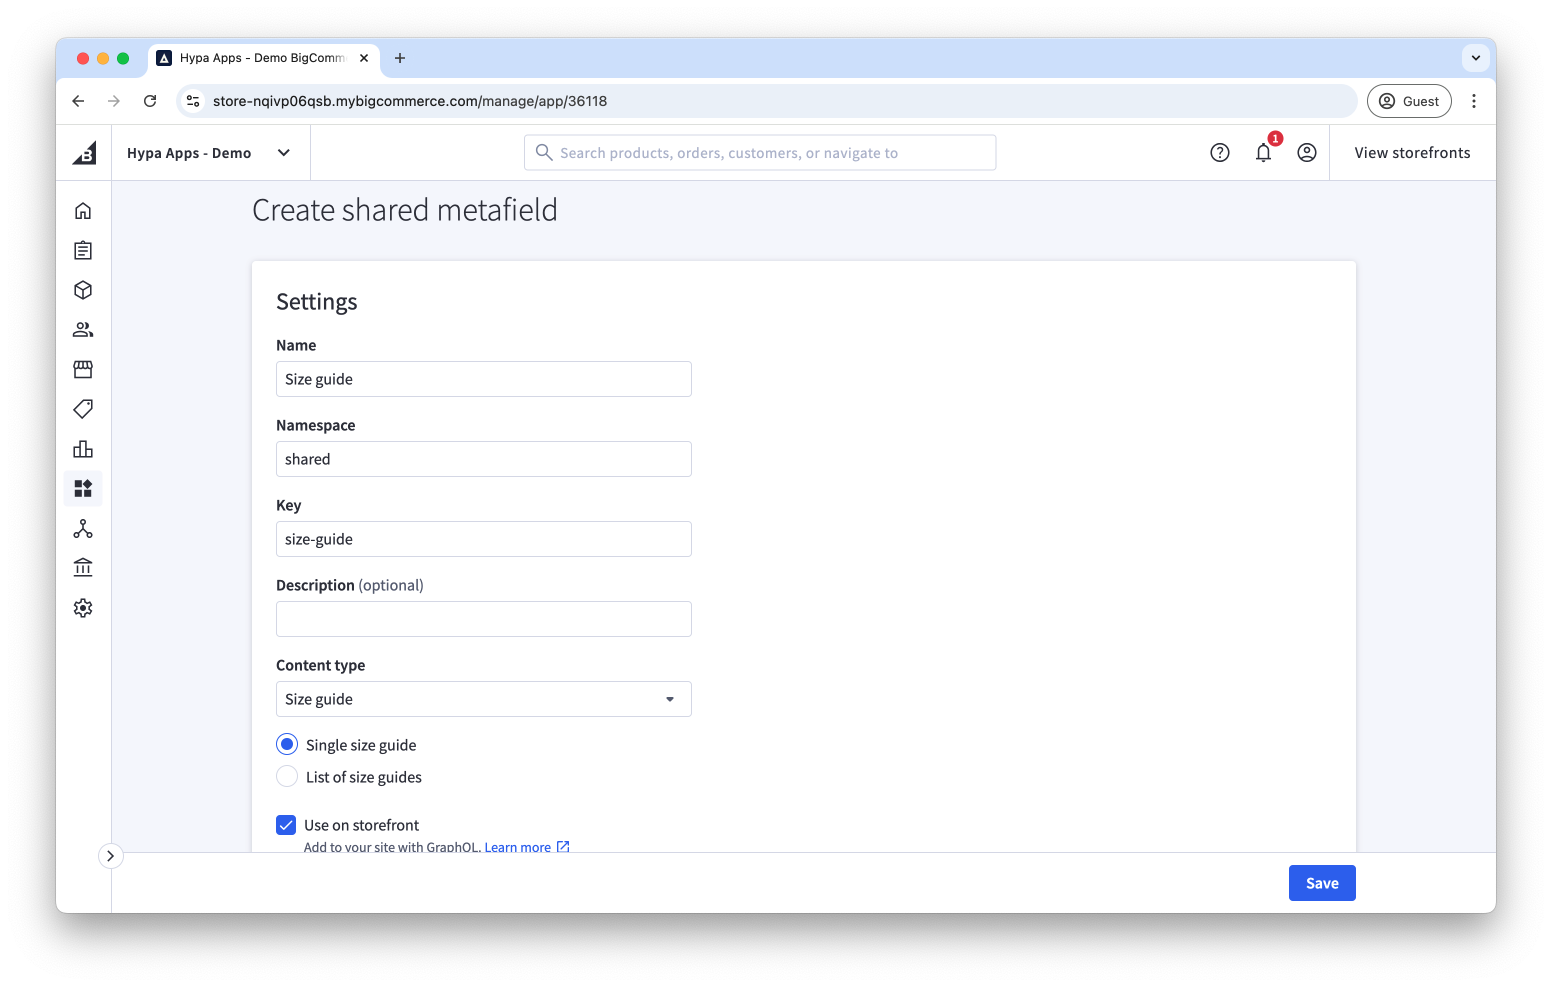
Task: Expand the sidebar navigation arrow
Action: coord(111,856)
